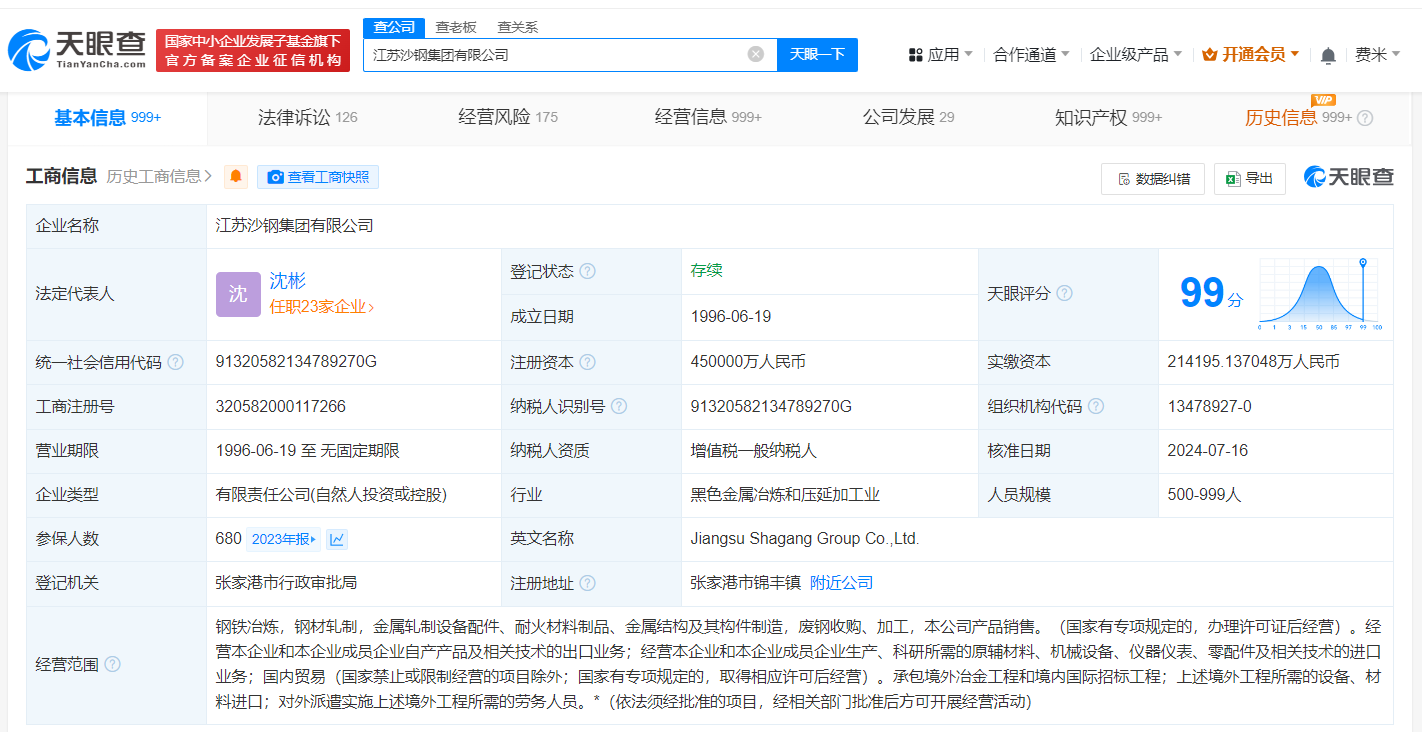Click help icon beside 统一社会信用代码
The width and height of the screenshot is (1422, 732).
pyautogui.click(x=176, y=362)
